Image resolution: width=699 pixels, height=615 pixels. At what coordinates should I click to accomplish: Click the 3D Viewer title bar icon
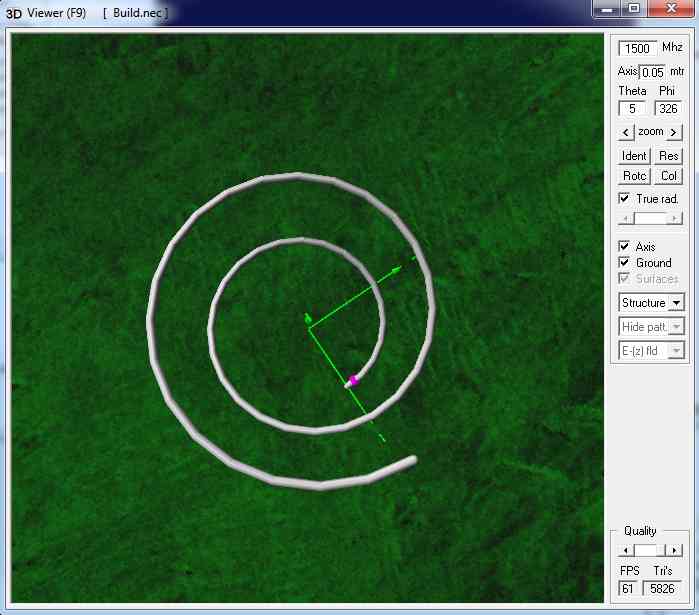click(x=14, y=13)
